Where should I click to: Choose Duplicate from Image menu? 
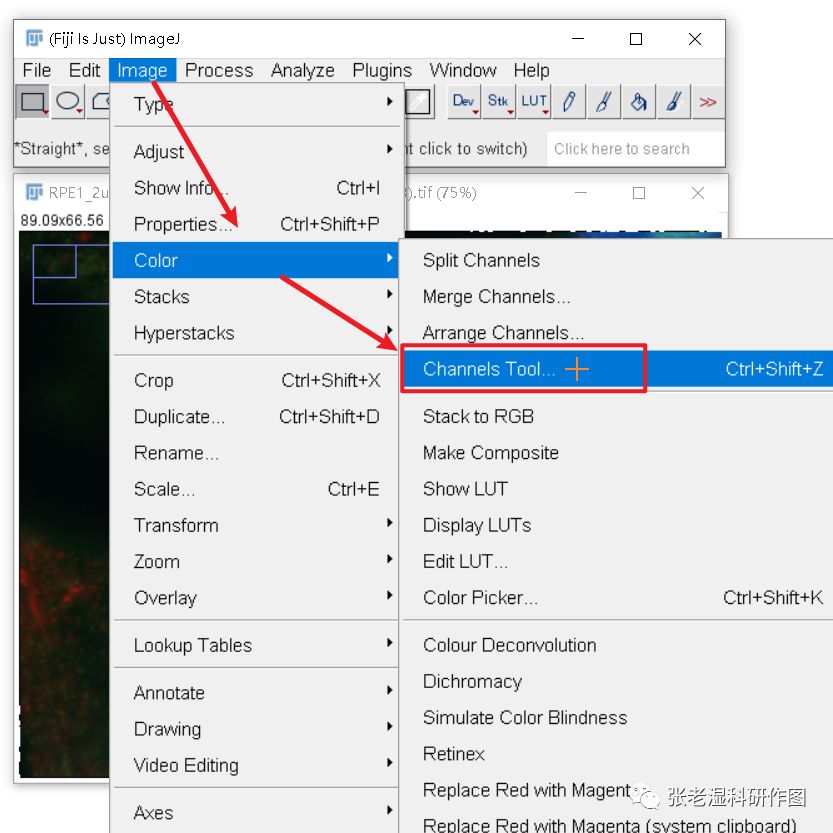click(256, 416)
